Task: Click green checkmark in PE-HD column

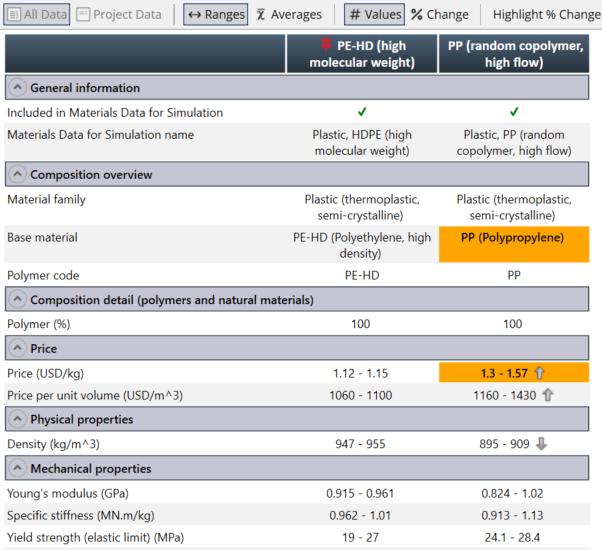Action: tap(361, 113)
